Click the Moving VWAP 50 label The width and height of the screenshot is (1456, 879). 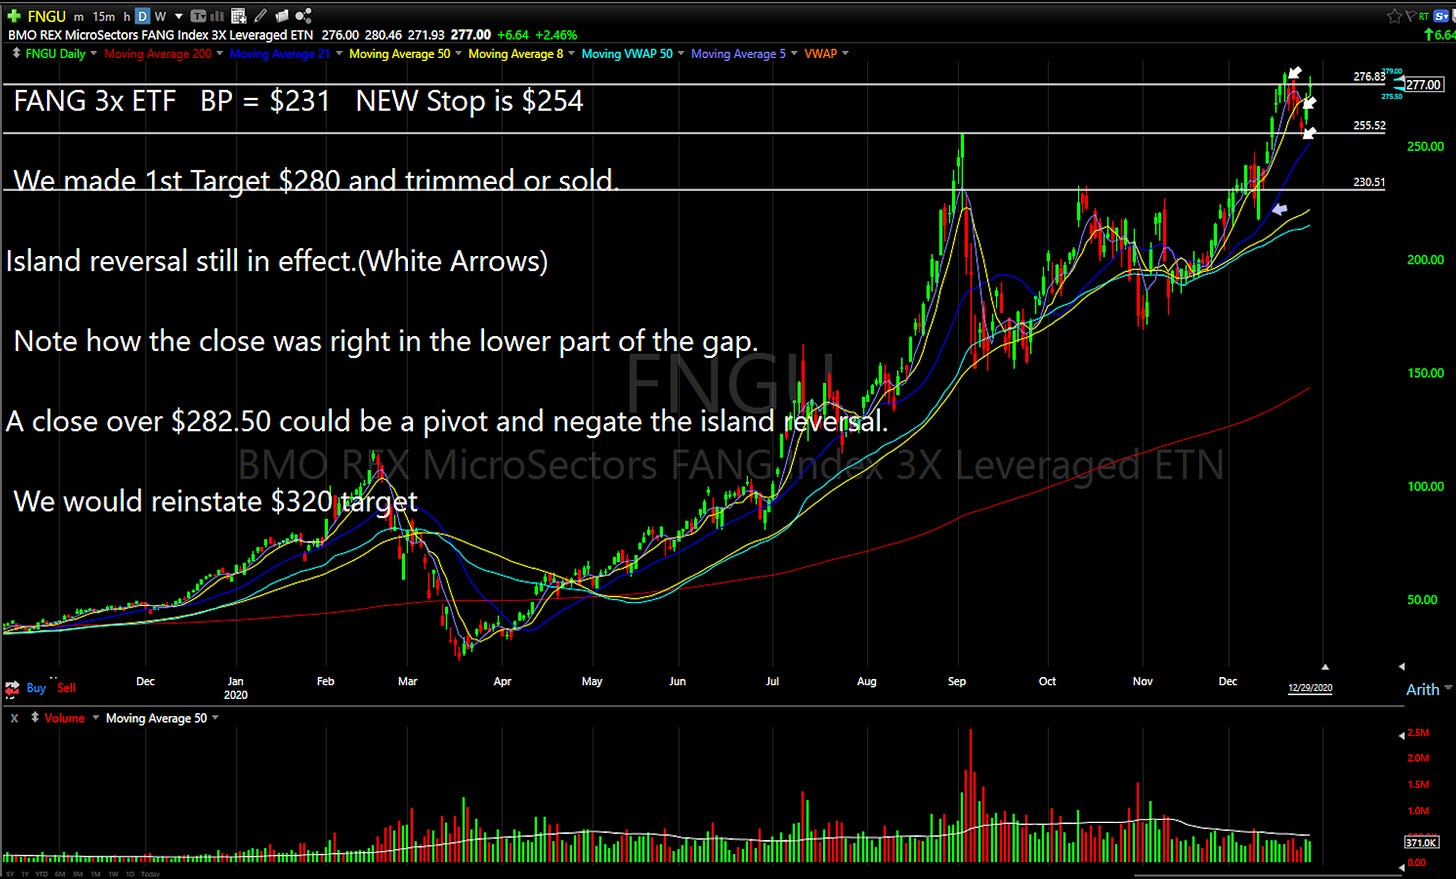627,53
